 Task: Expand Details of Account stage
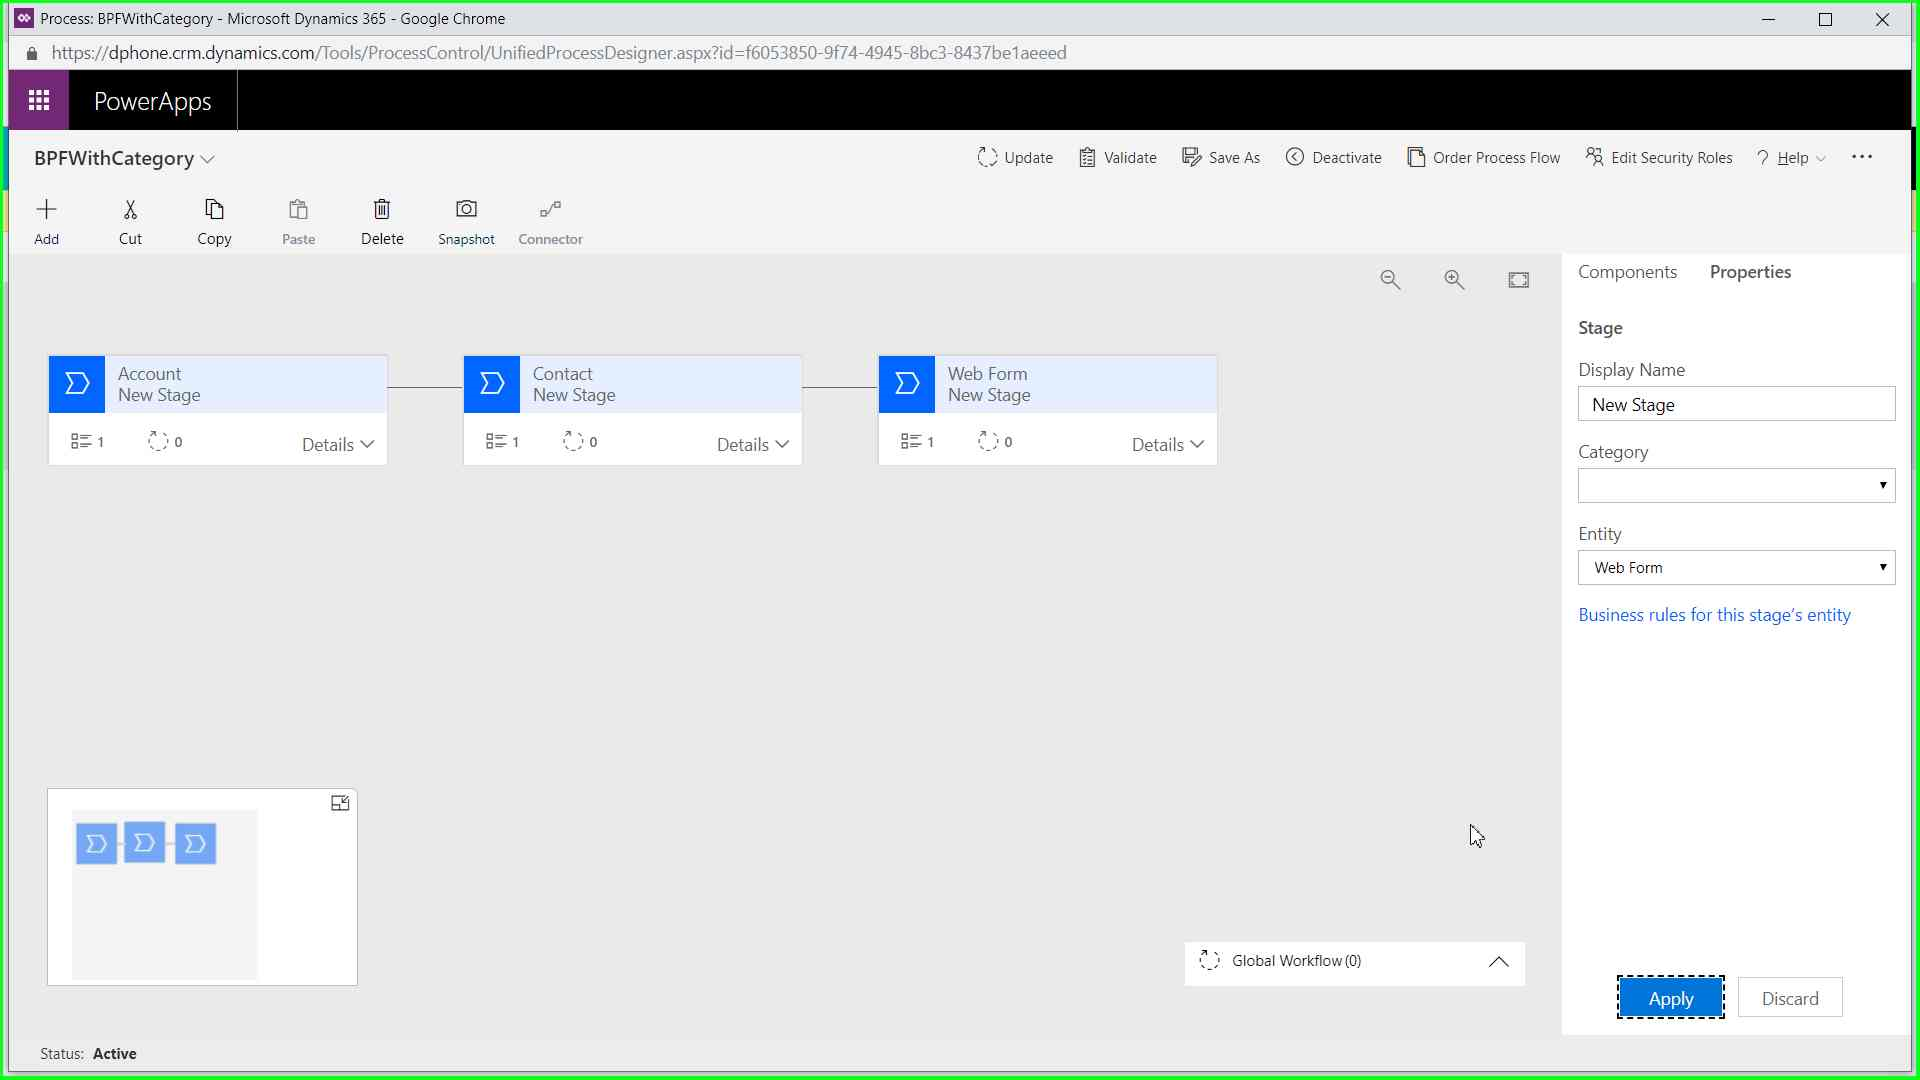[x=338, y=444]
